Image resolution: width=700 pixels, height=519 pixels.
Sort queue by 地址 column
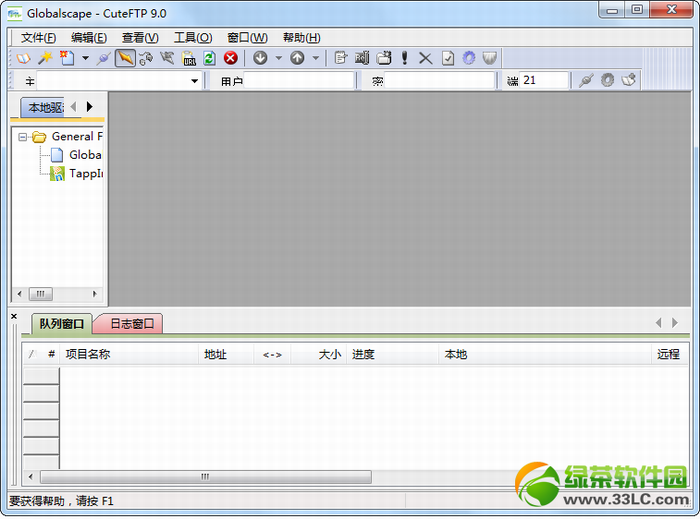click(x=226, y=354)
